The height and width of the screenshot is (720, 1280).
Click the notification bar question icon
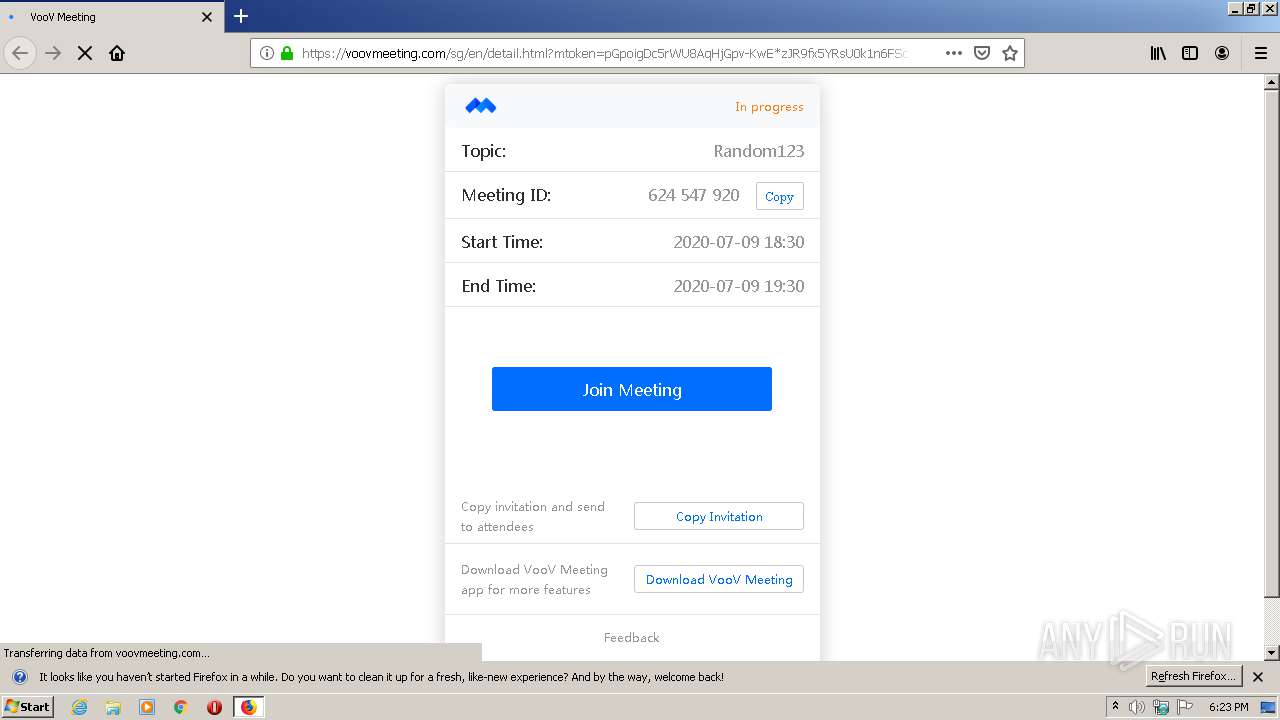(19, 677)
